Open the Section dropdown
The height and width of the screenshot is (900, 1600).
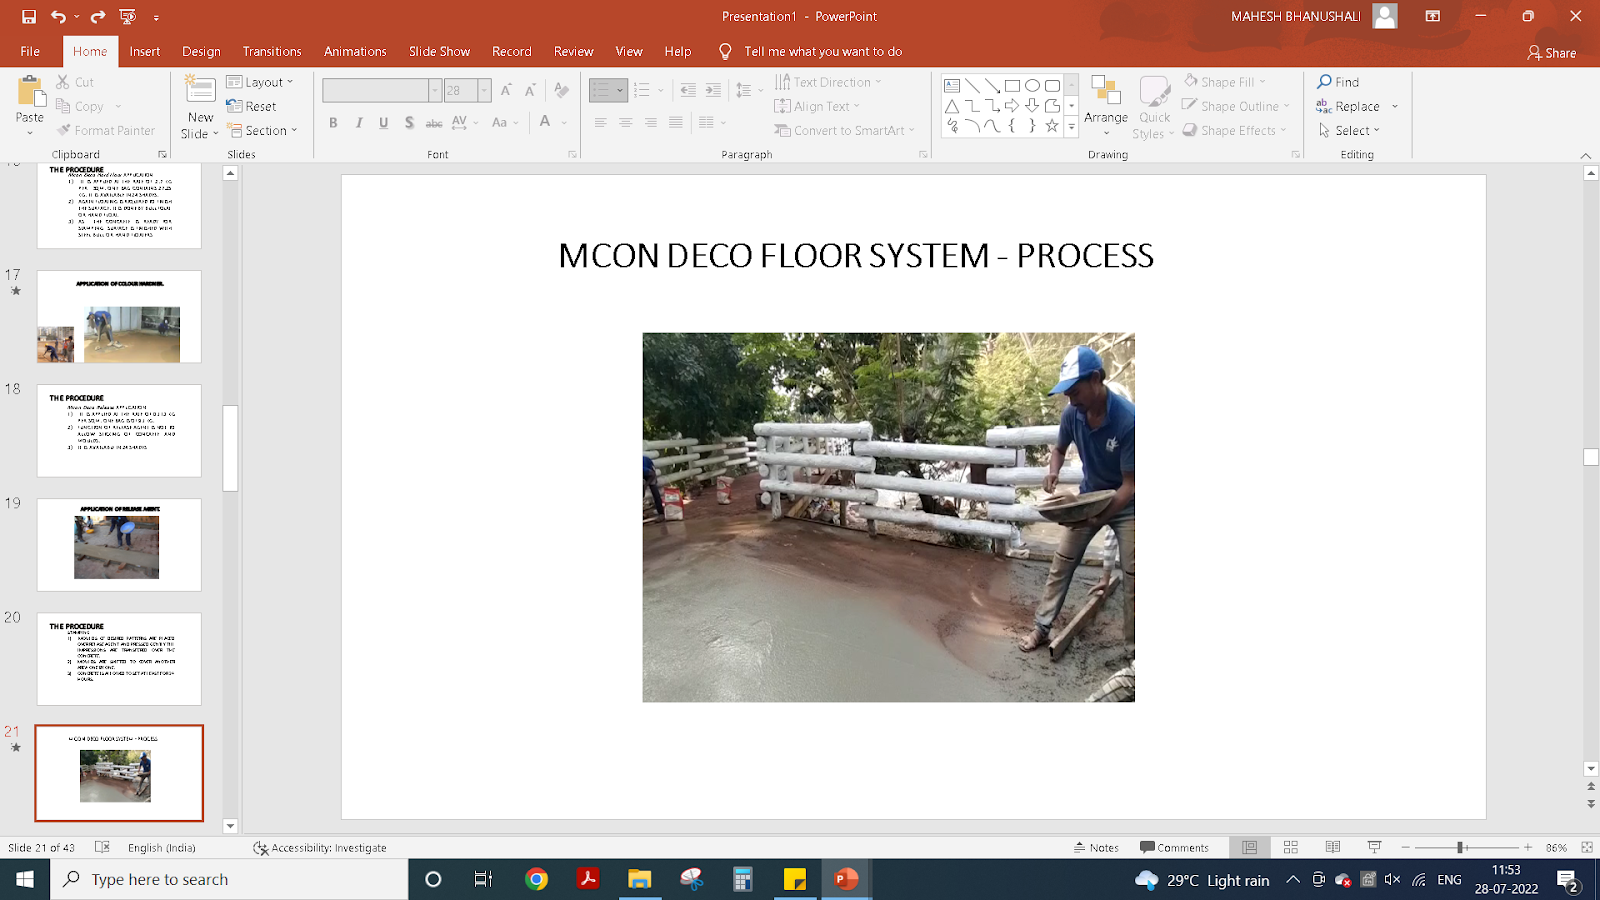click(x=262, y=130)
